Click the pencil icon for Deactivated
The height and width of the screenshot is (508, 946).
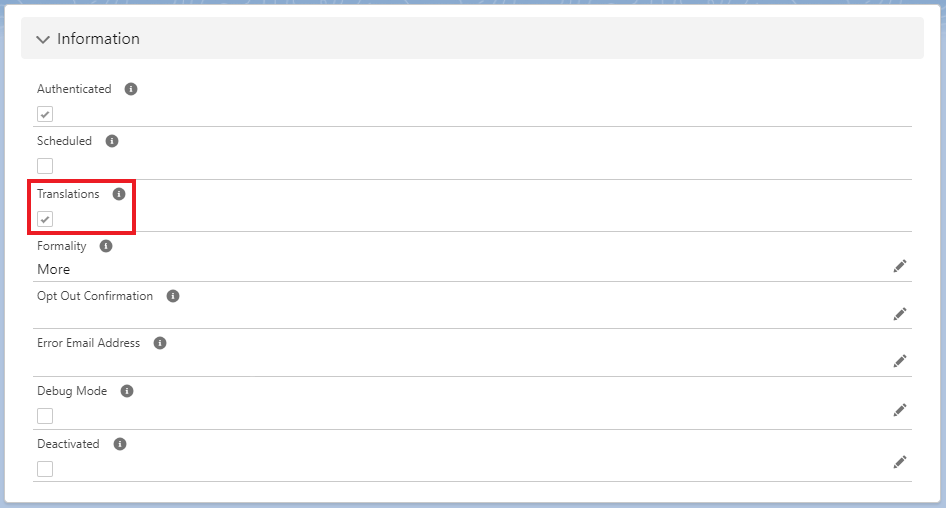[x=900, y=461]
